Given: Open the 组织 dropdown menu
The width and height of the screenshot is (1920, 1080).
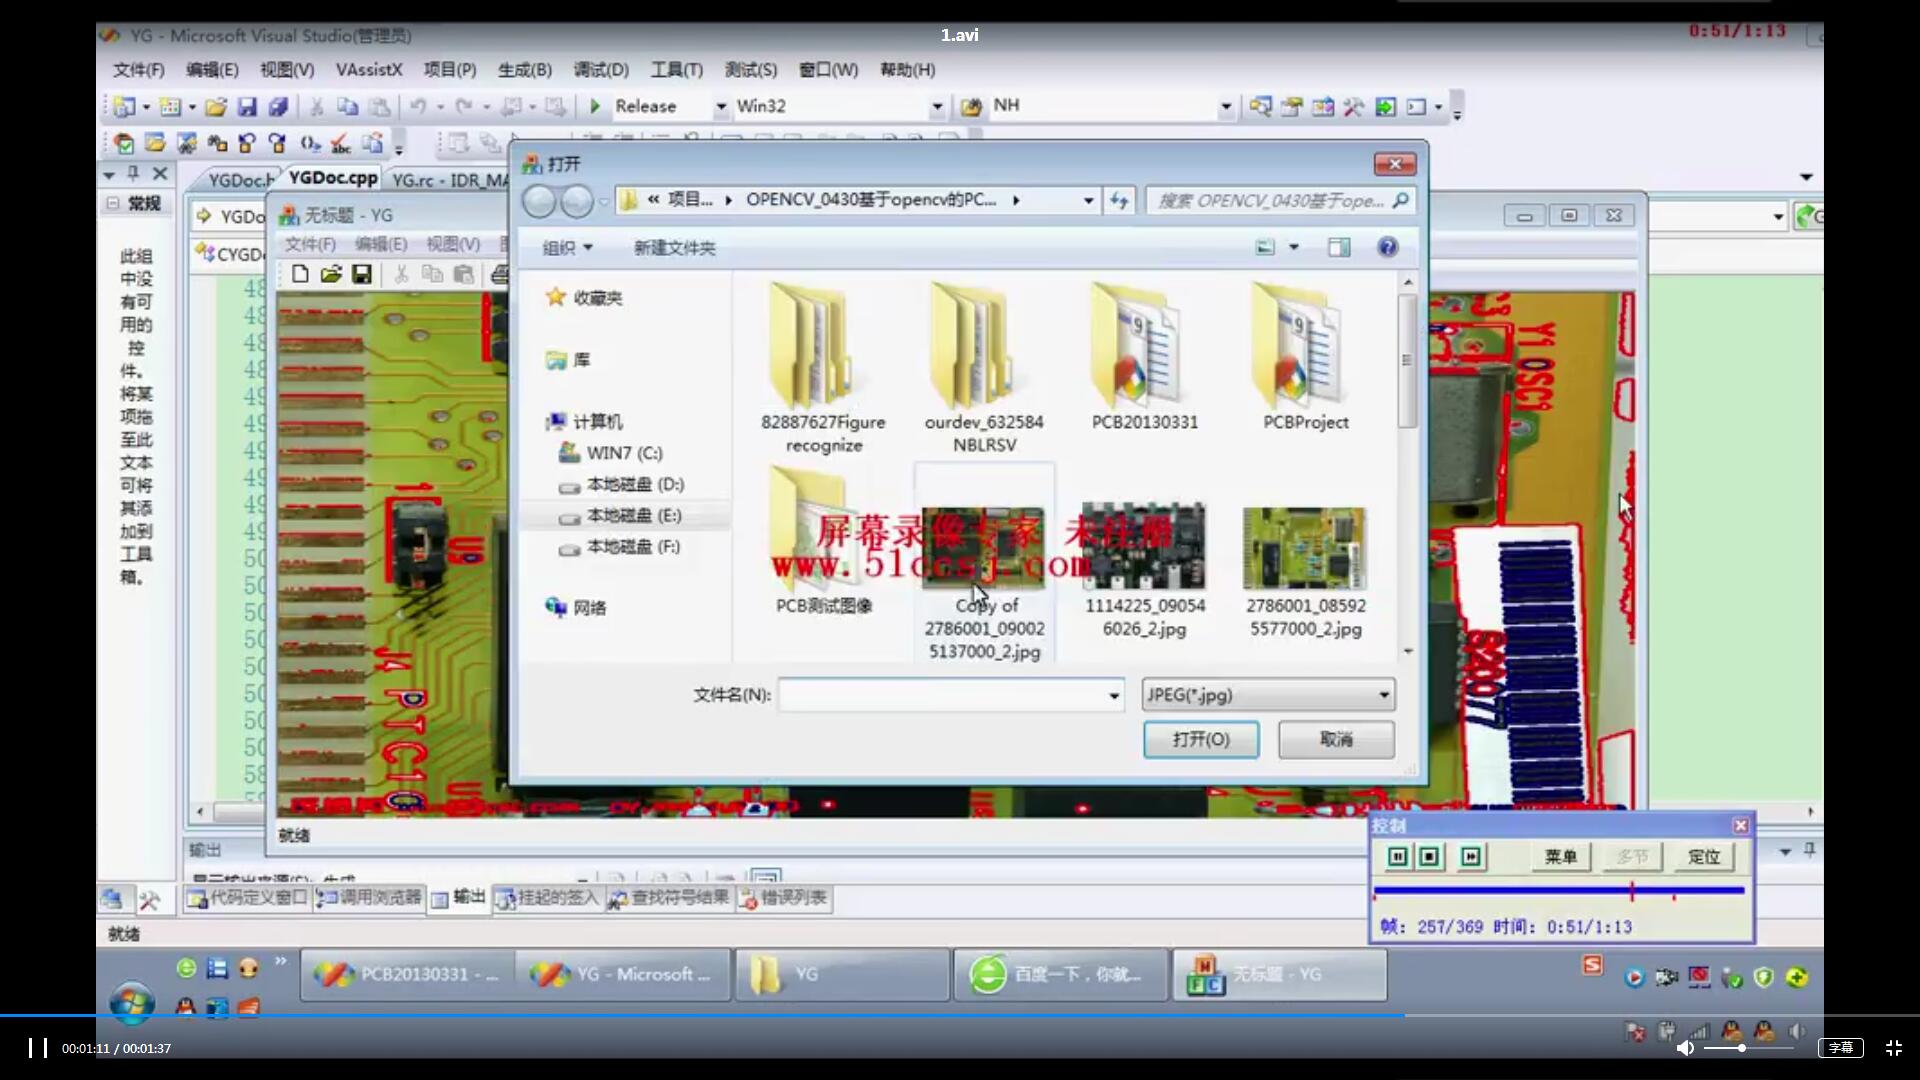Looking at the screenshot, I should pyautogui.click(x=567, y=248).
